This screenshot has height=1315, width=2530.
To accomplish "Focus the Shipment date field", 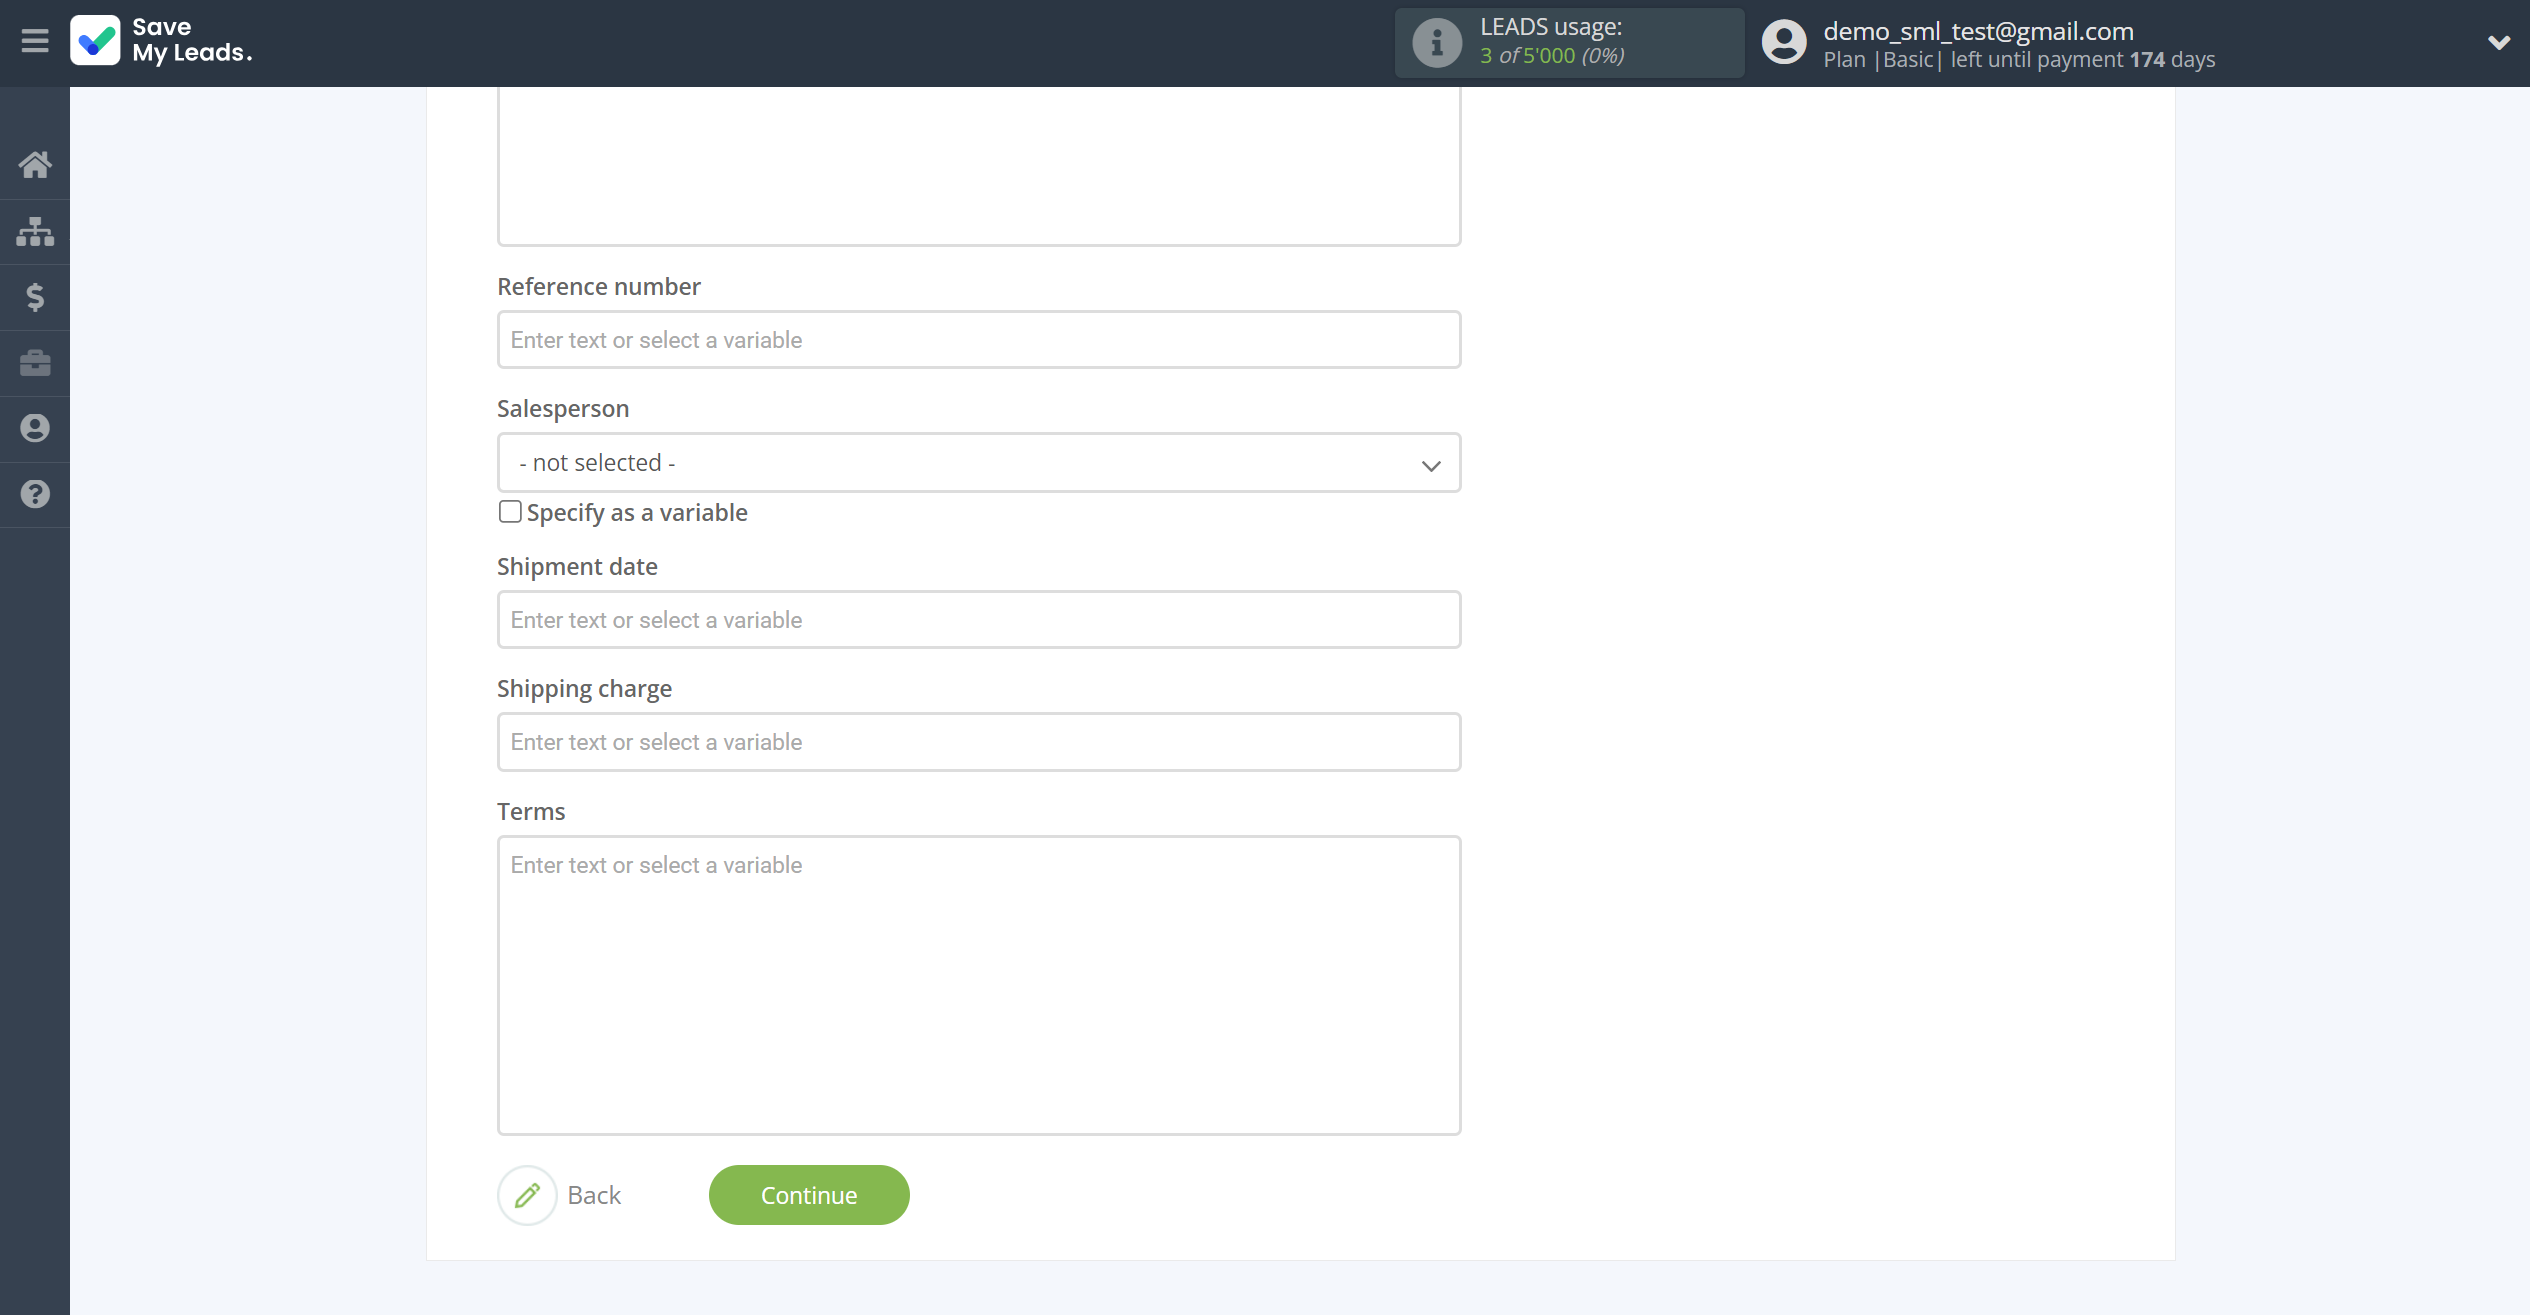I will click(979, 620).
